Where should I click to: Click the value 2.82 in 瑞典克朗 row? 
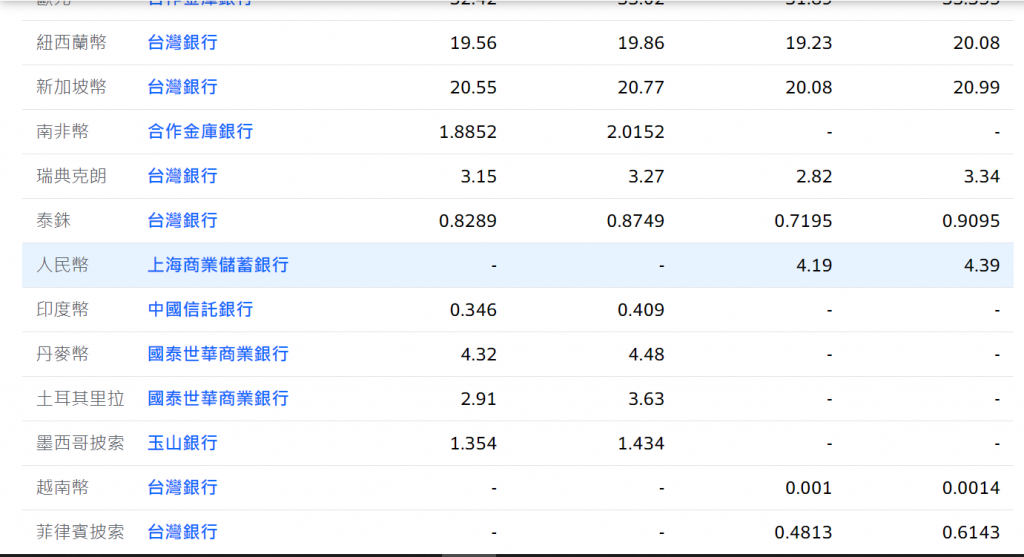[814, 176]
